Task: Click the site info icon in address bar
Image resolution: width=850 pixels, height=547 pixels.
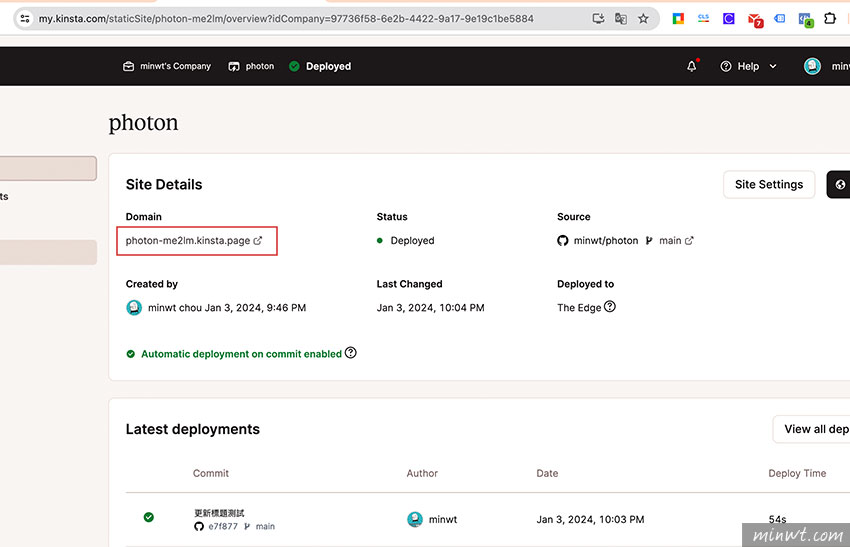Action: click(x=25, y=19)
